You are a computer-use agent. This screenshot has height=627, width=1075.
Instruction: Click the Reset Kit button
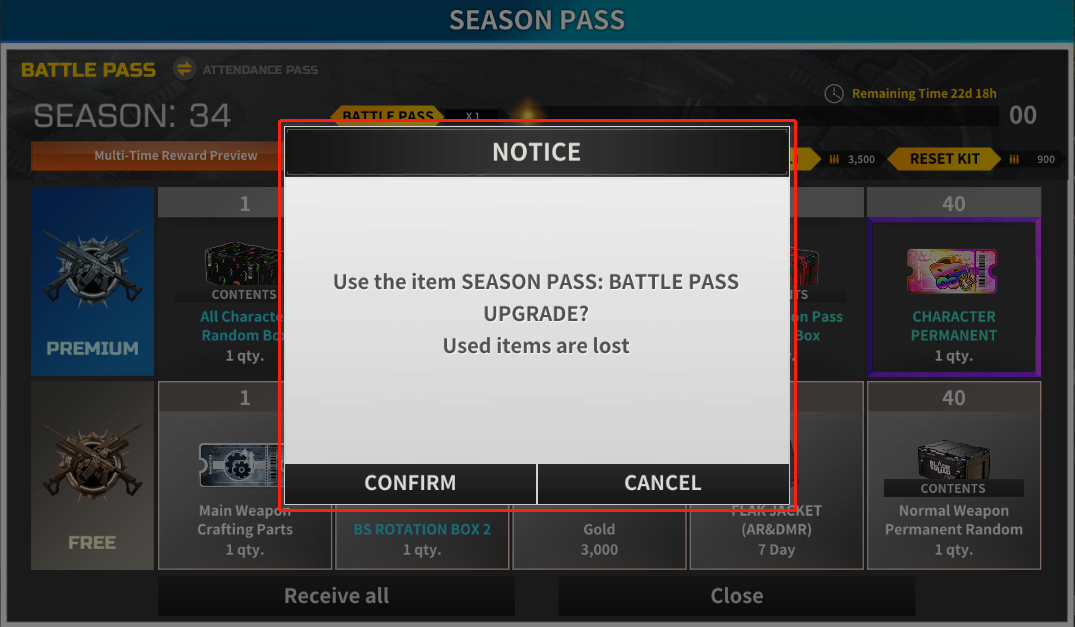coord(944,159)
